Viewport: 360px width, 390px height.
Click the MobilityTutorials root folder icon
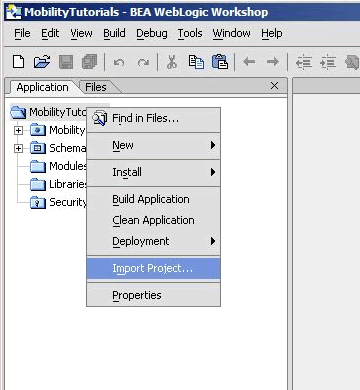tap(18, 112)
